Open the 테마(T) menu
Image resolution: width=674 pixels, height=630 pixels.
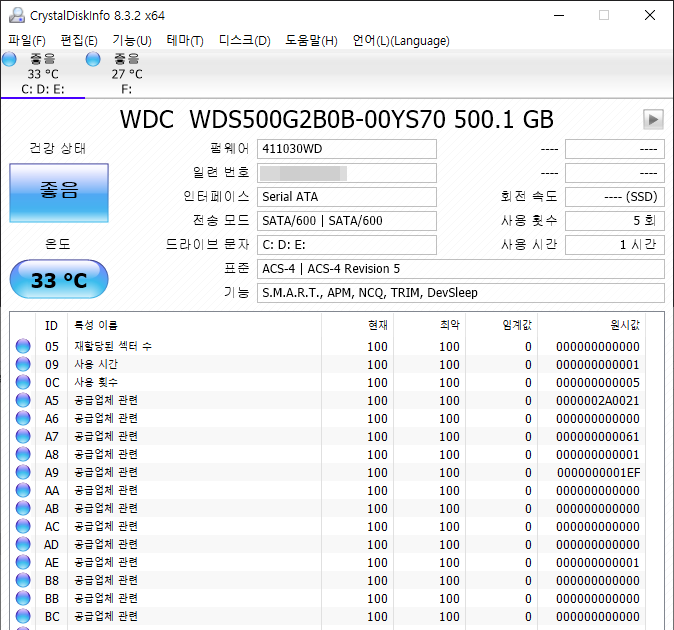[x=185, y=41]
